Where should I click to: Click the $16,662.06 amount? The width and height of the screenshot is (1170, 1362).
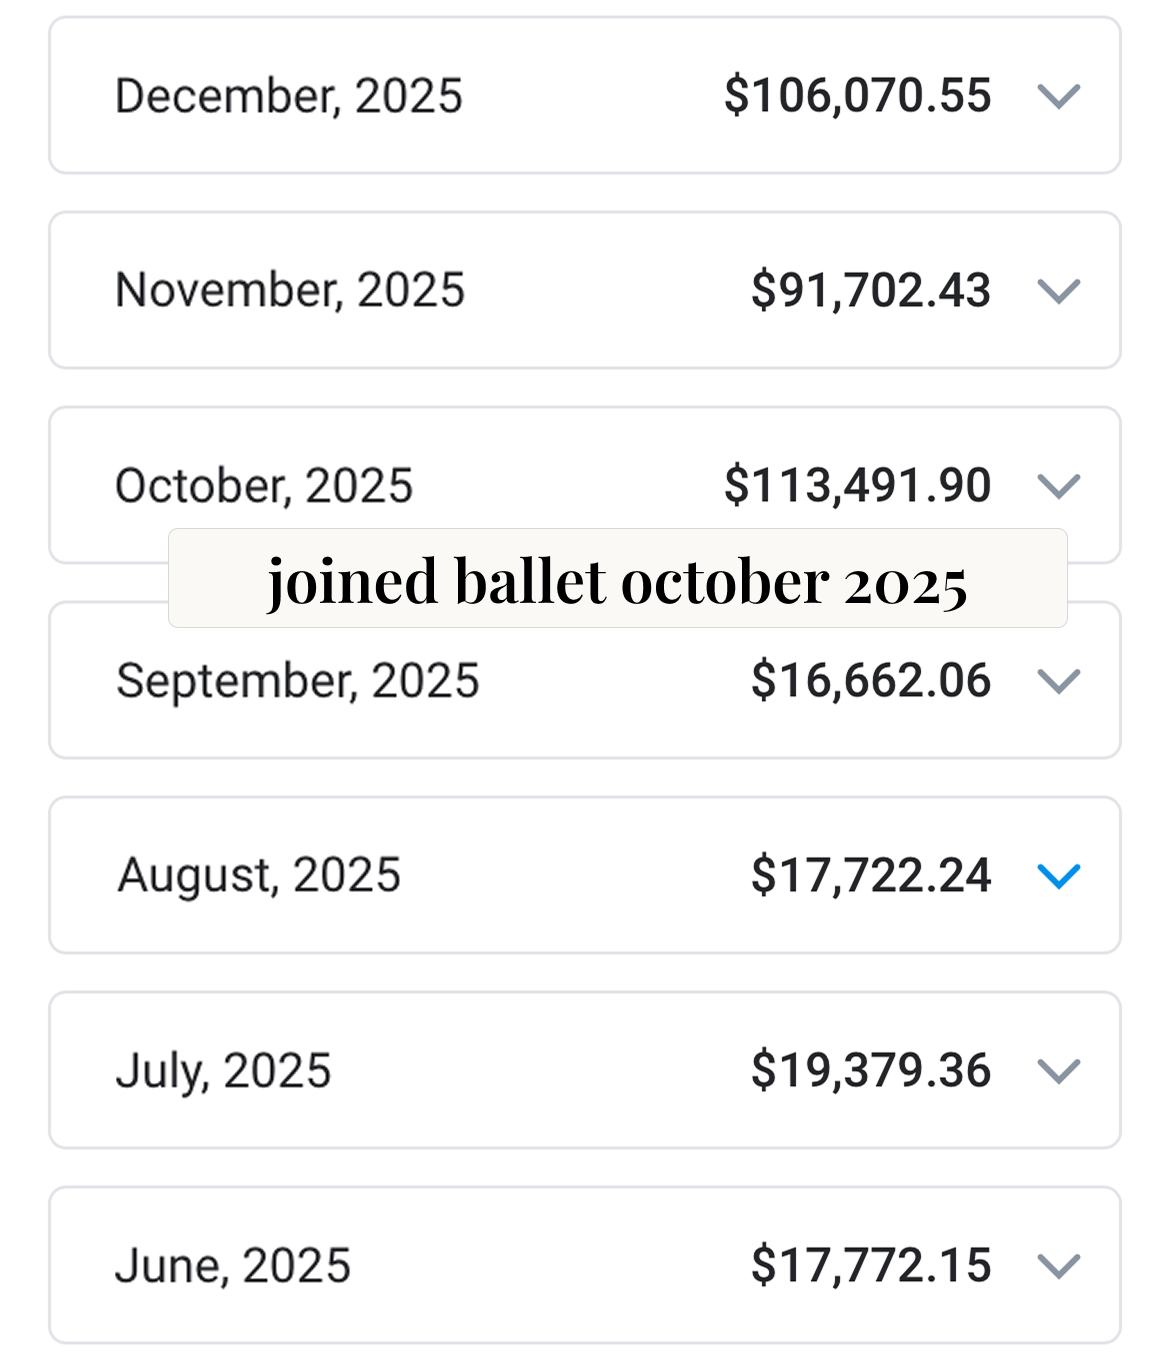point(871,681)
